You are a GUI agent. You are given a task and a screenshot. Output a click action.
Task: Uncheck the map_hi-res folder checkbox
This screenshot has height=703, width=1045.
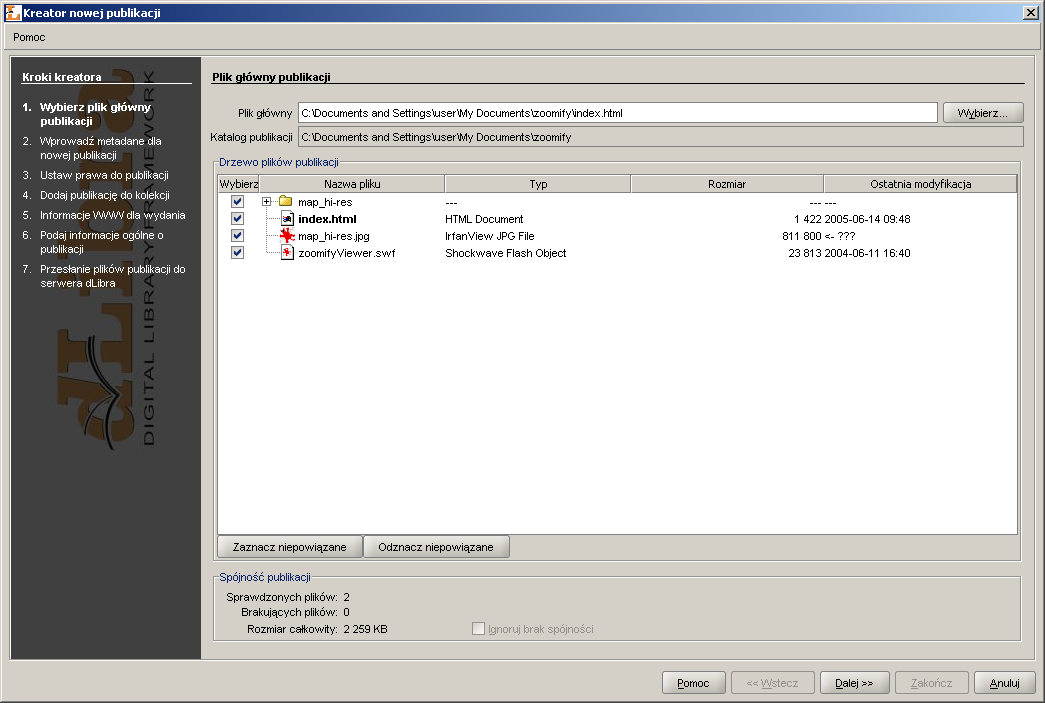point(237,202)
